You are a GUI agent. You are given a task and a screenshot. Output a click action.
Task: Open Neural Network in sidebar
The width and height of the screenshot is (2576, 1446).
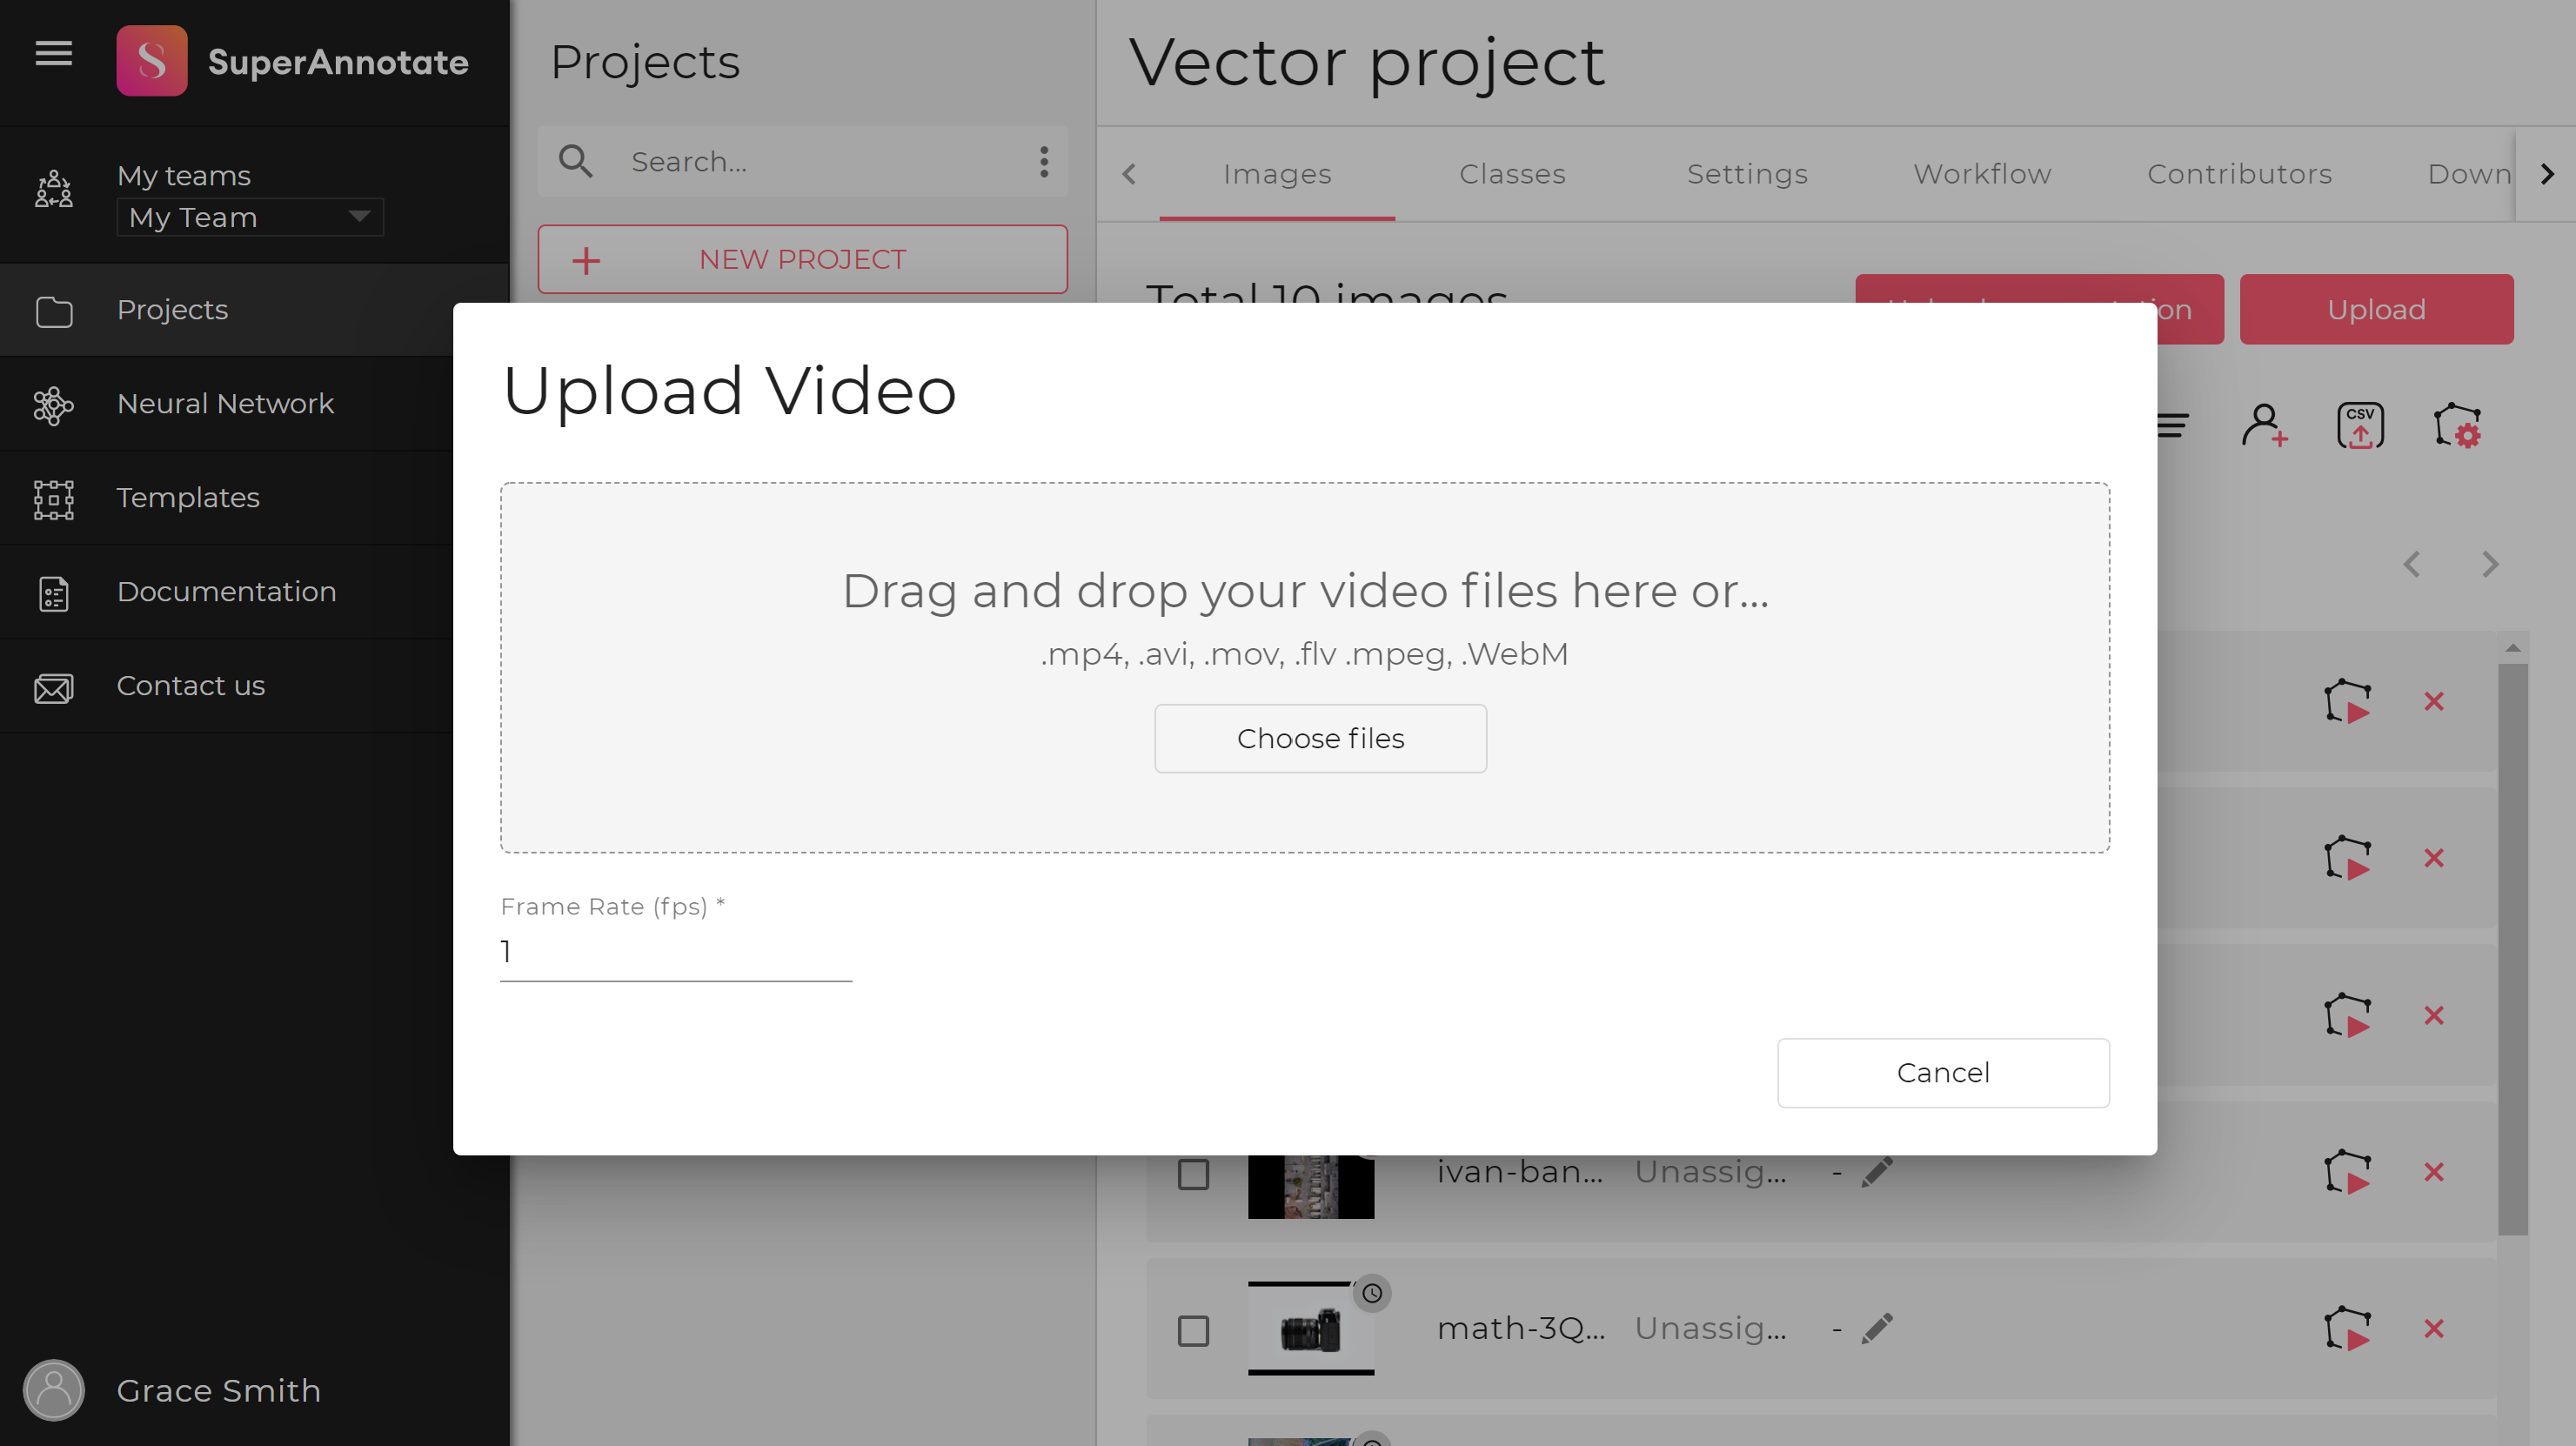(x=225, y=403)
